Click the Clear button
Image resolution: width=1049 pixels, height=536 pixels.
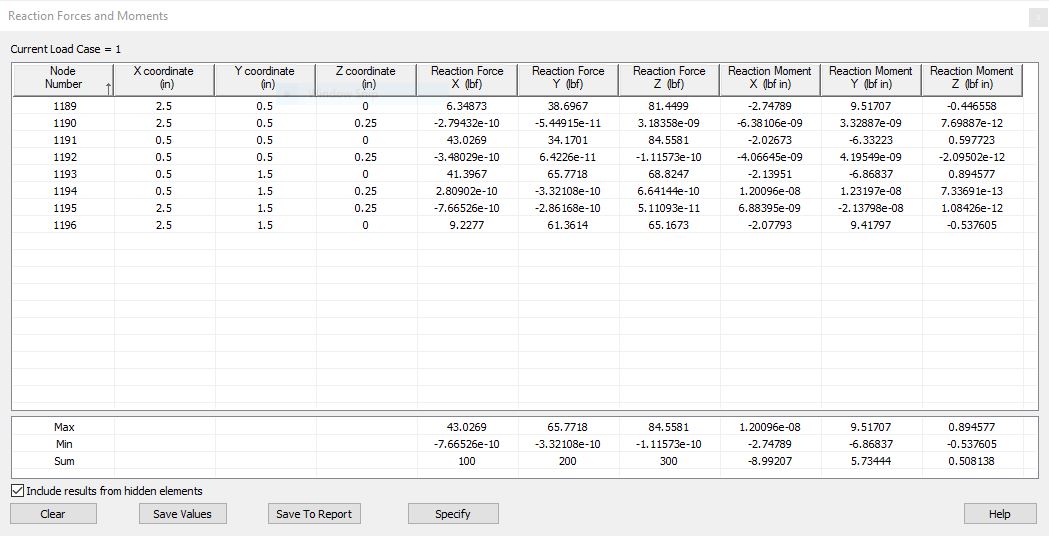pos(53,514)
